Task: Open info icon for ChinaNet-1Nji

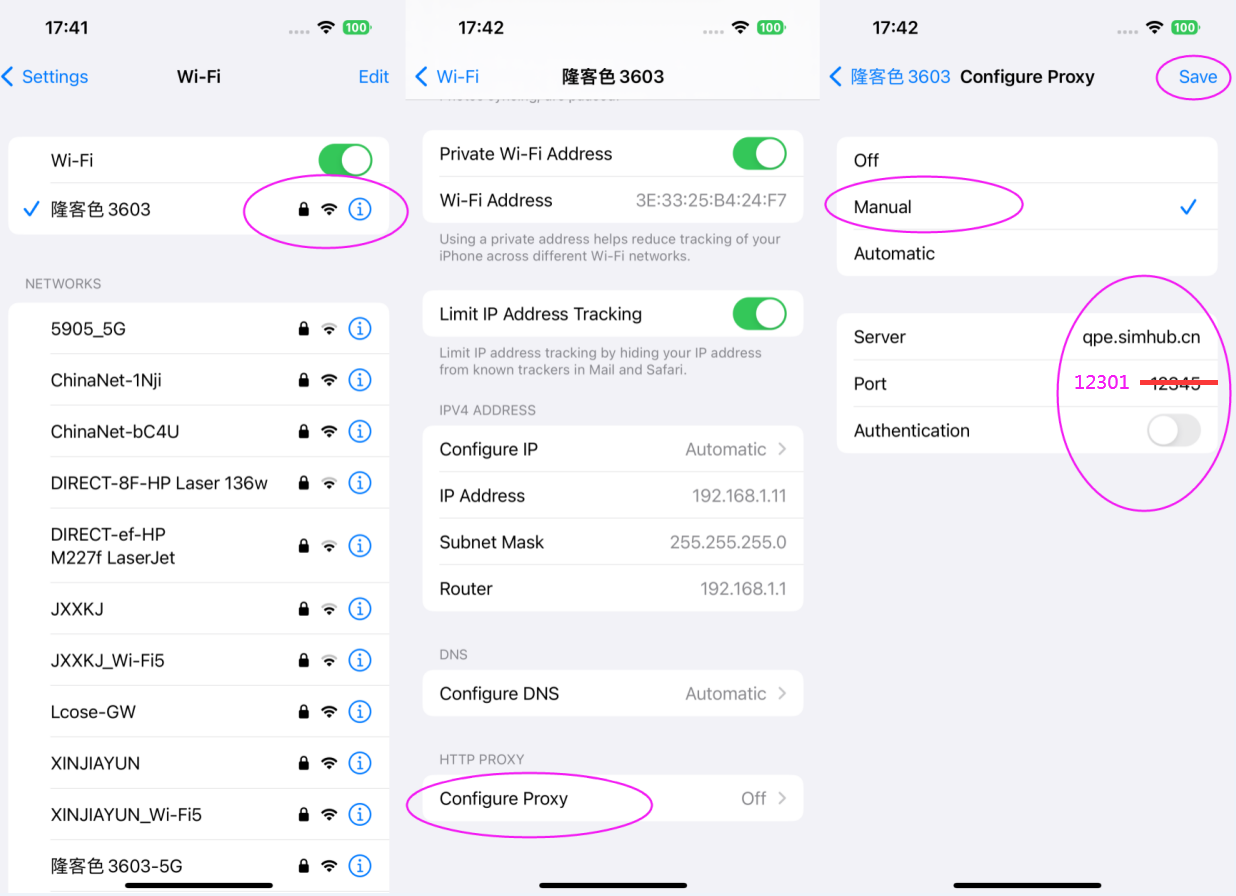Action: 360,380
